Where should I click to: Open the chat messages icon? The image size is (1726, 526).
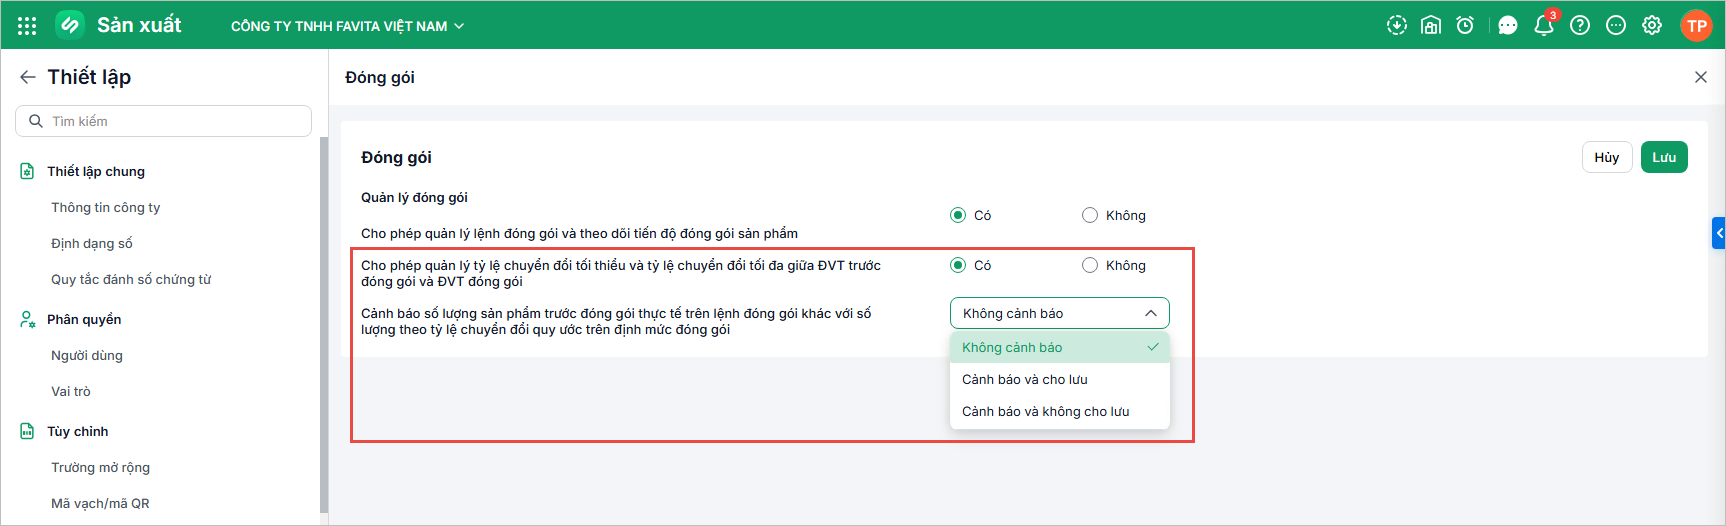pyautogui.click(x=1508, y=26)
